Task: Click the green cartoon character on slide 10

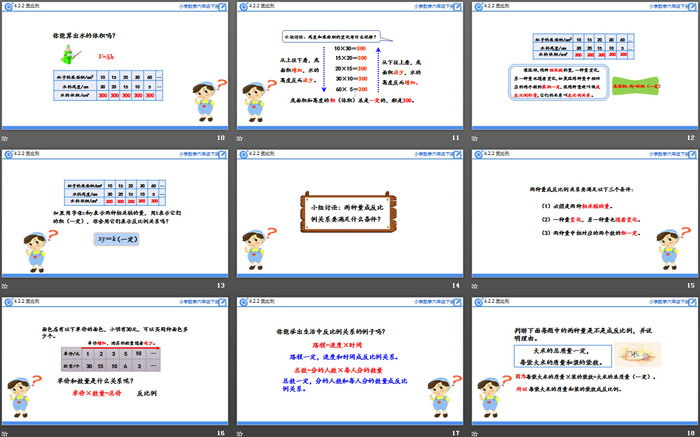Action: click(70, 55)
